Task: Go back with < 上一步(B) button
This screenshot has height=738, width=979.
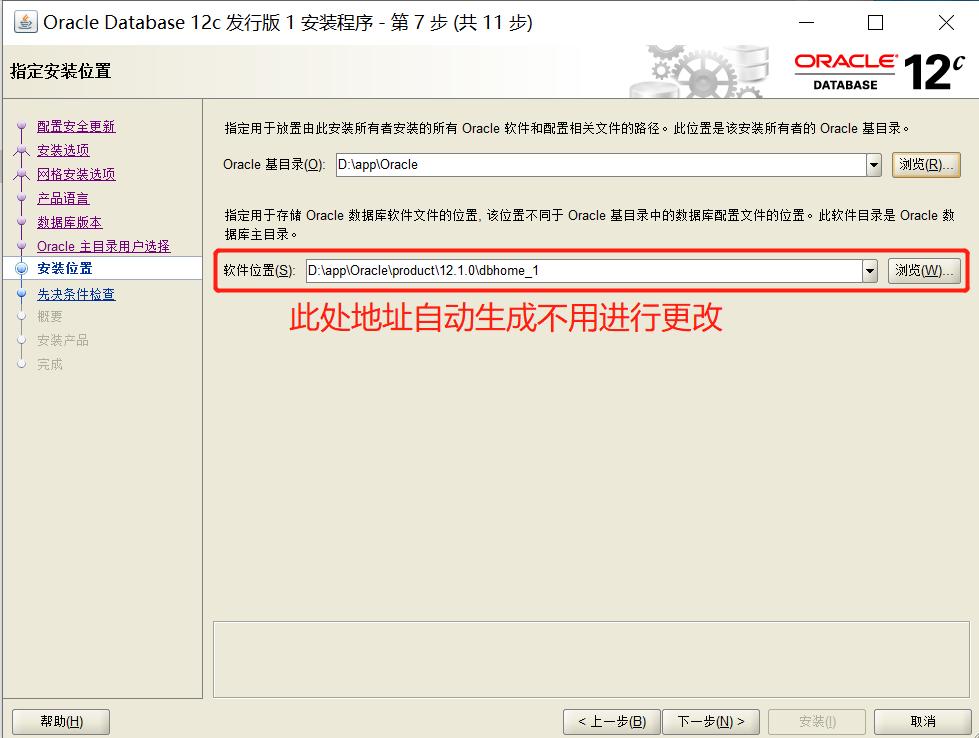Action: pyautogui.click(x=612, y=722)
